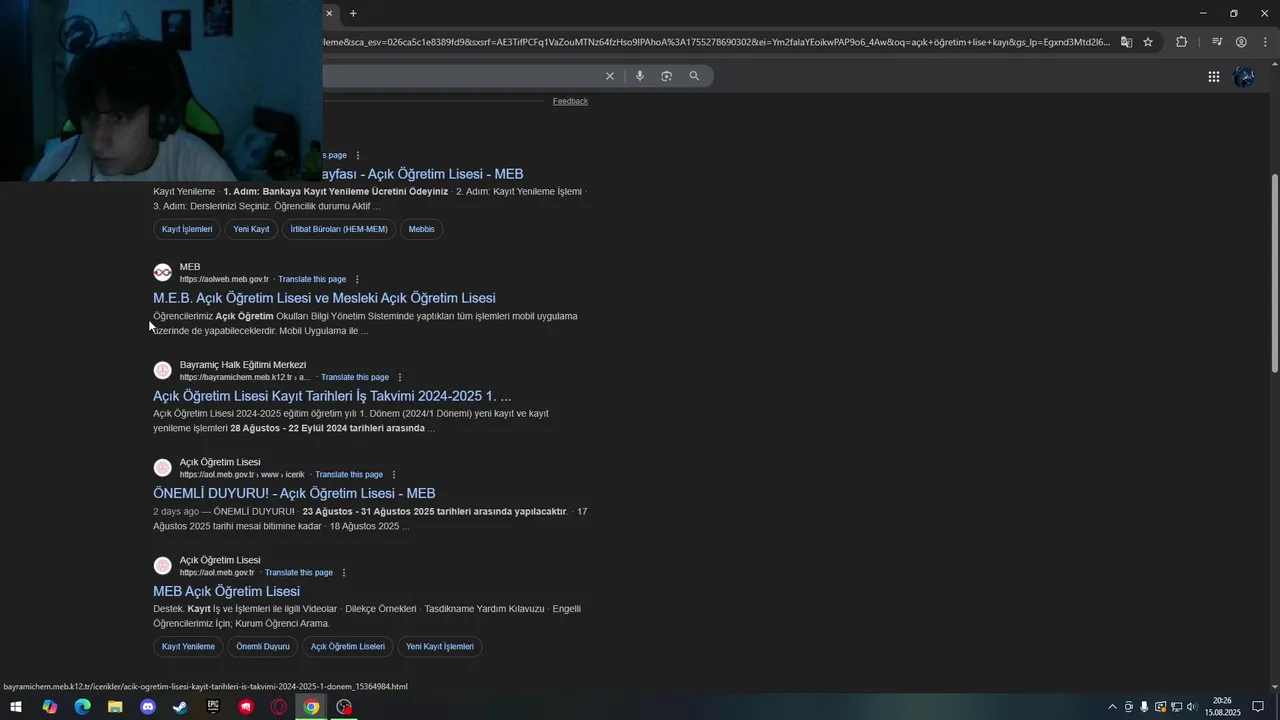Viewport: 1280px width, 720px height.
Task: Open the Windows notification center
Action: (1258, 707)
